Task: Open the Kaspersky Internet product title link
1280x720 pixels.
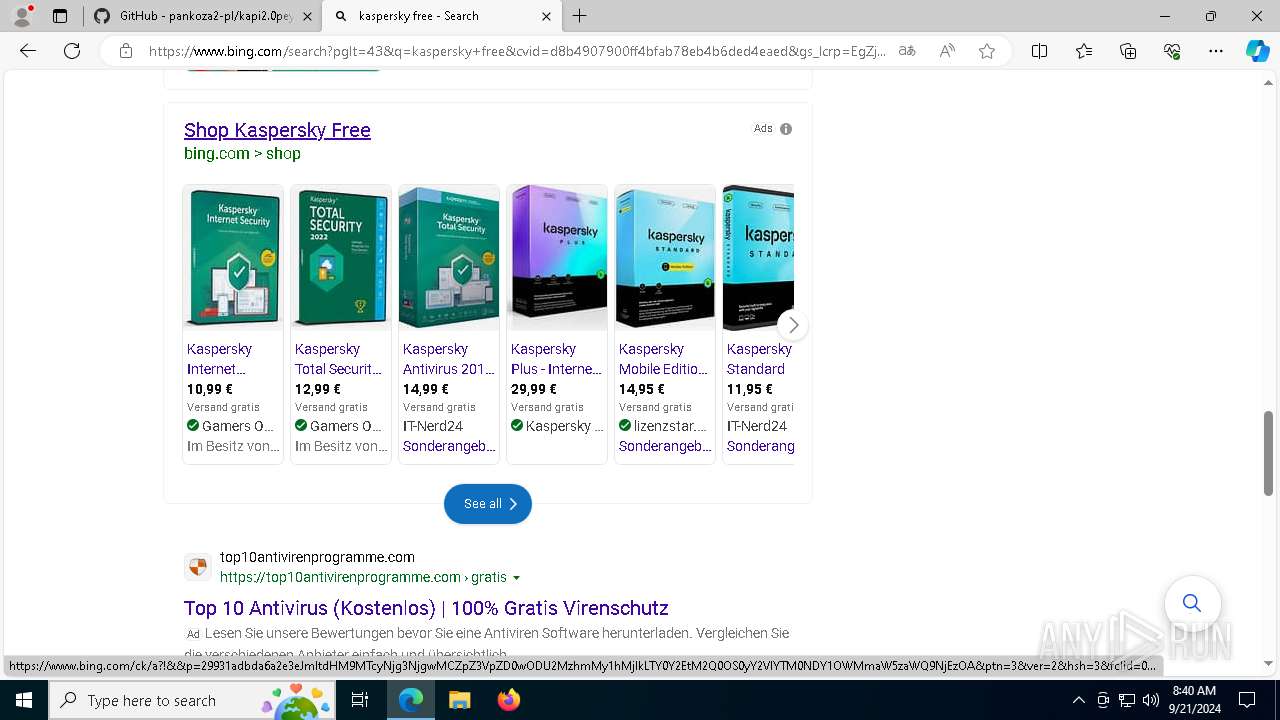Action: click(220, 359)
